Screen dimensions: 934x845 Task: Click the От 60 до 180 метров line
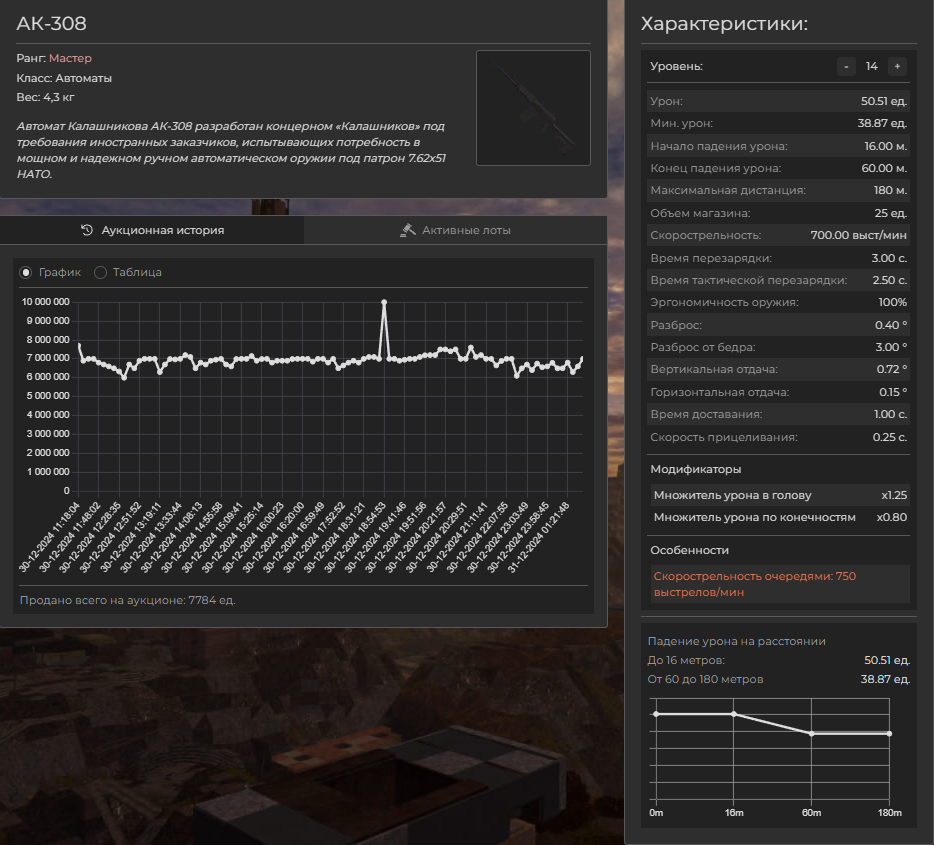coord(779,679)
